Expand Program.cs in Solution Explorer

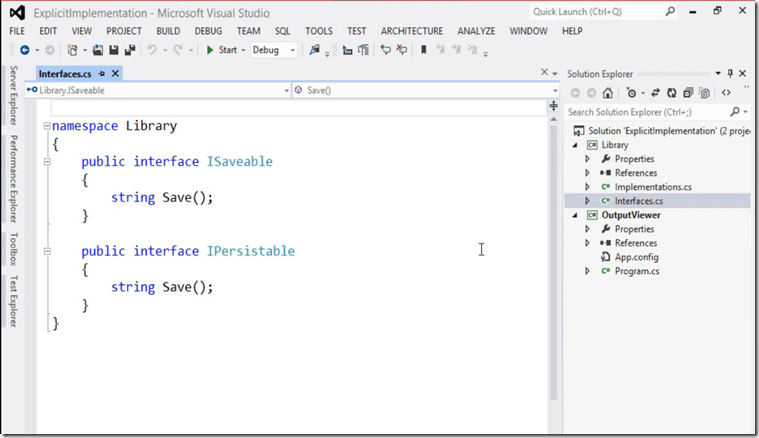pos(587,271)
